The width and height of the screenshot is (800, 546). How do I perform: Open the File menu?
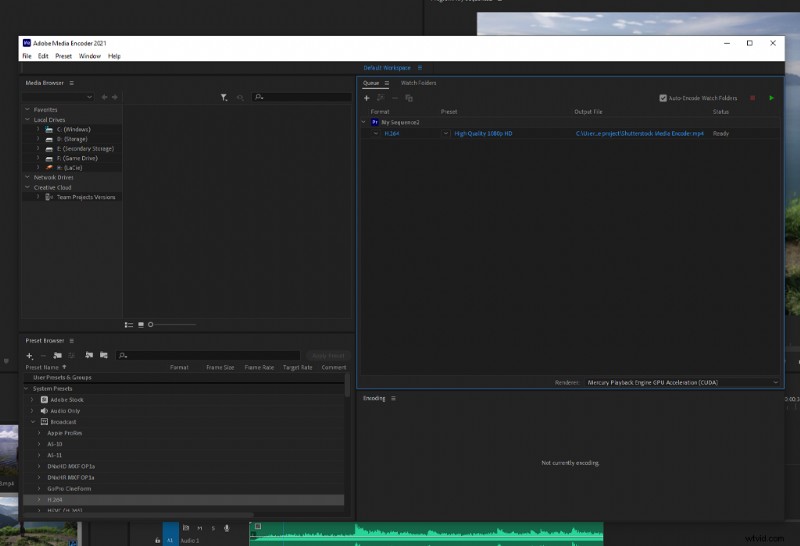click(27, 56)
